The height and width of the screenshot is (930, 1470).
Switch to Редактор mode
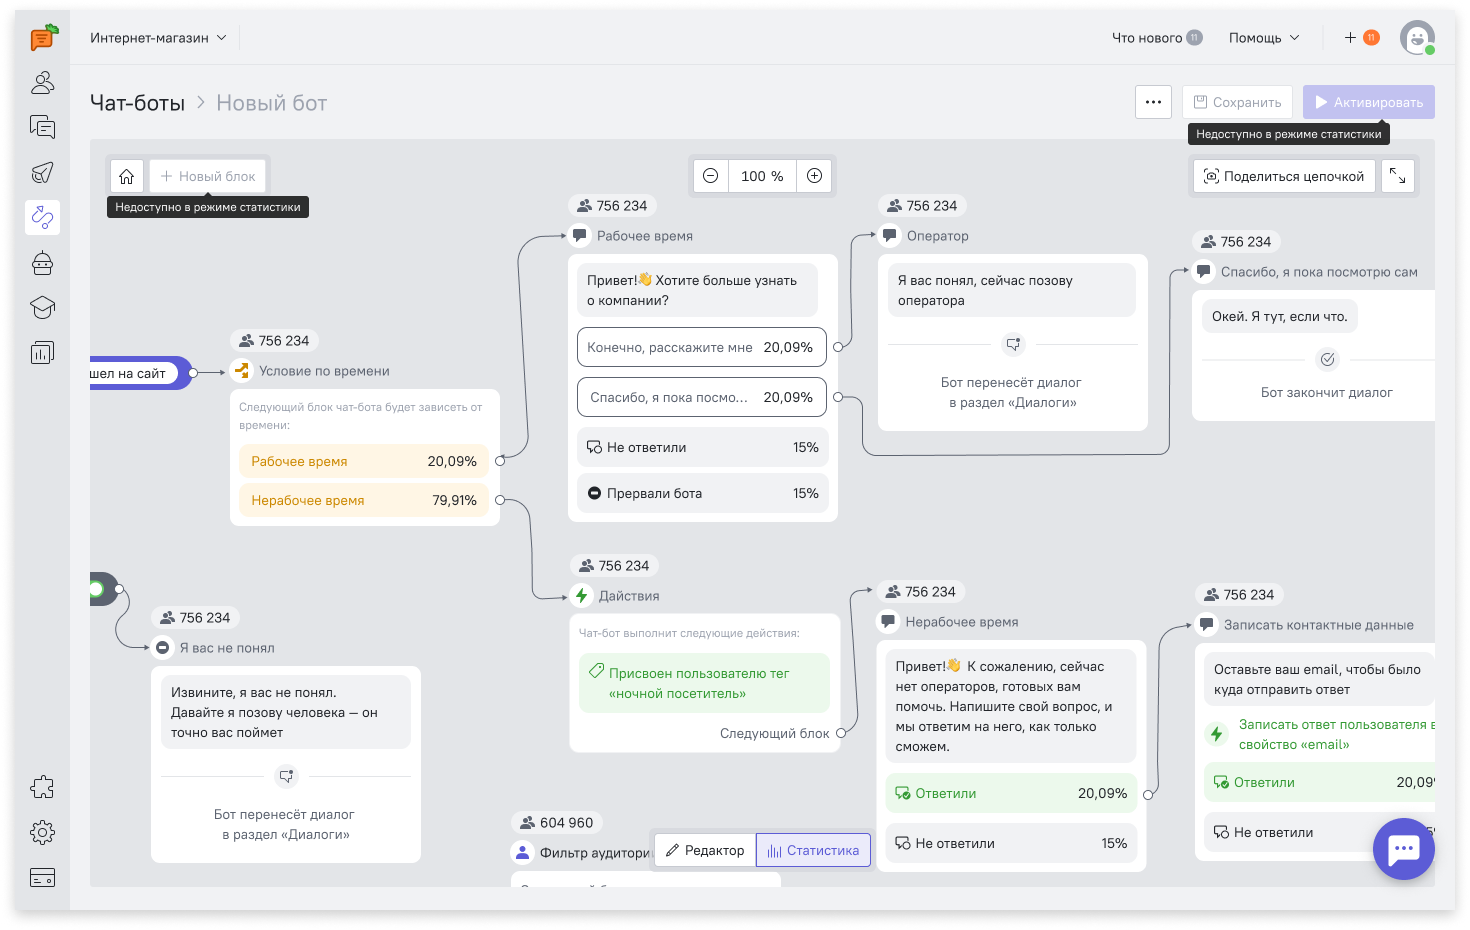click(x=705, y=851)
